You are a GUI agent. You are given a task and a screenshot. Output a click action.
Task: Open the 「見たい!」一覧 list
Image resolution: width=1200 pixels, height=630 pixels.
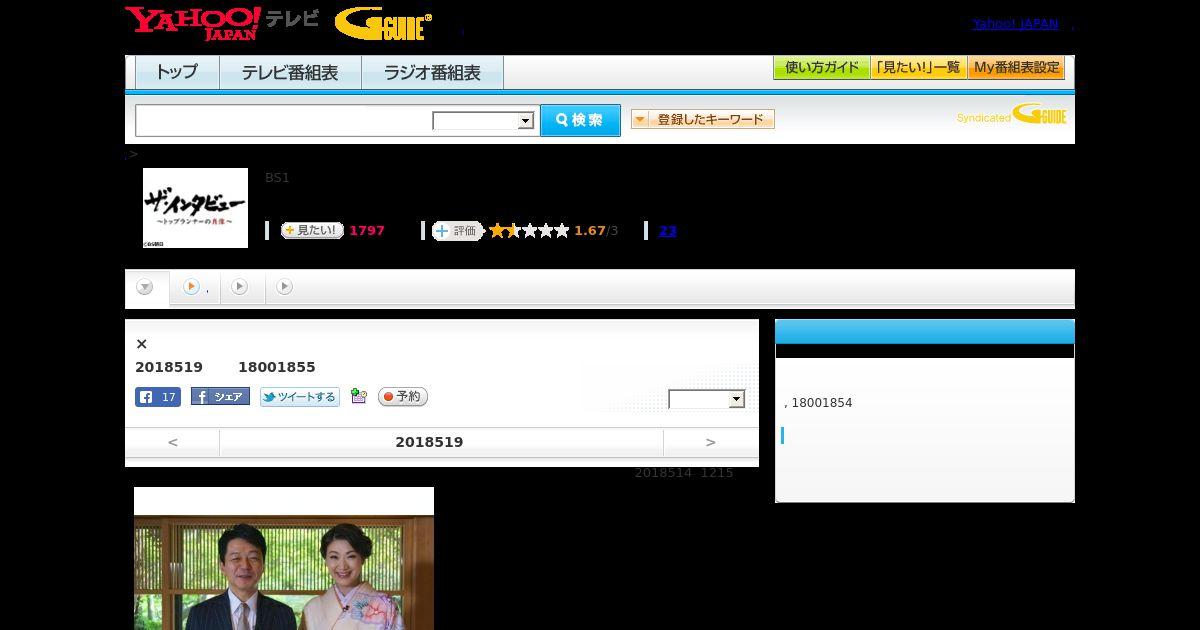tap(918, 68)
